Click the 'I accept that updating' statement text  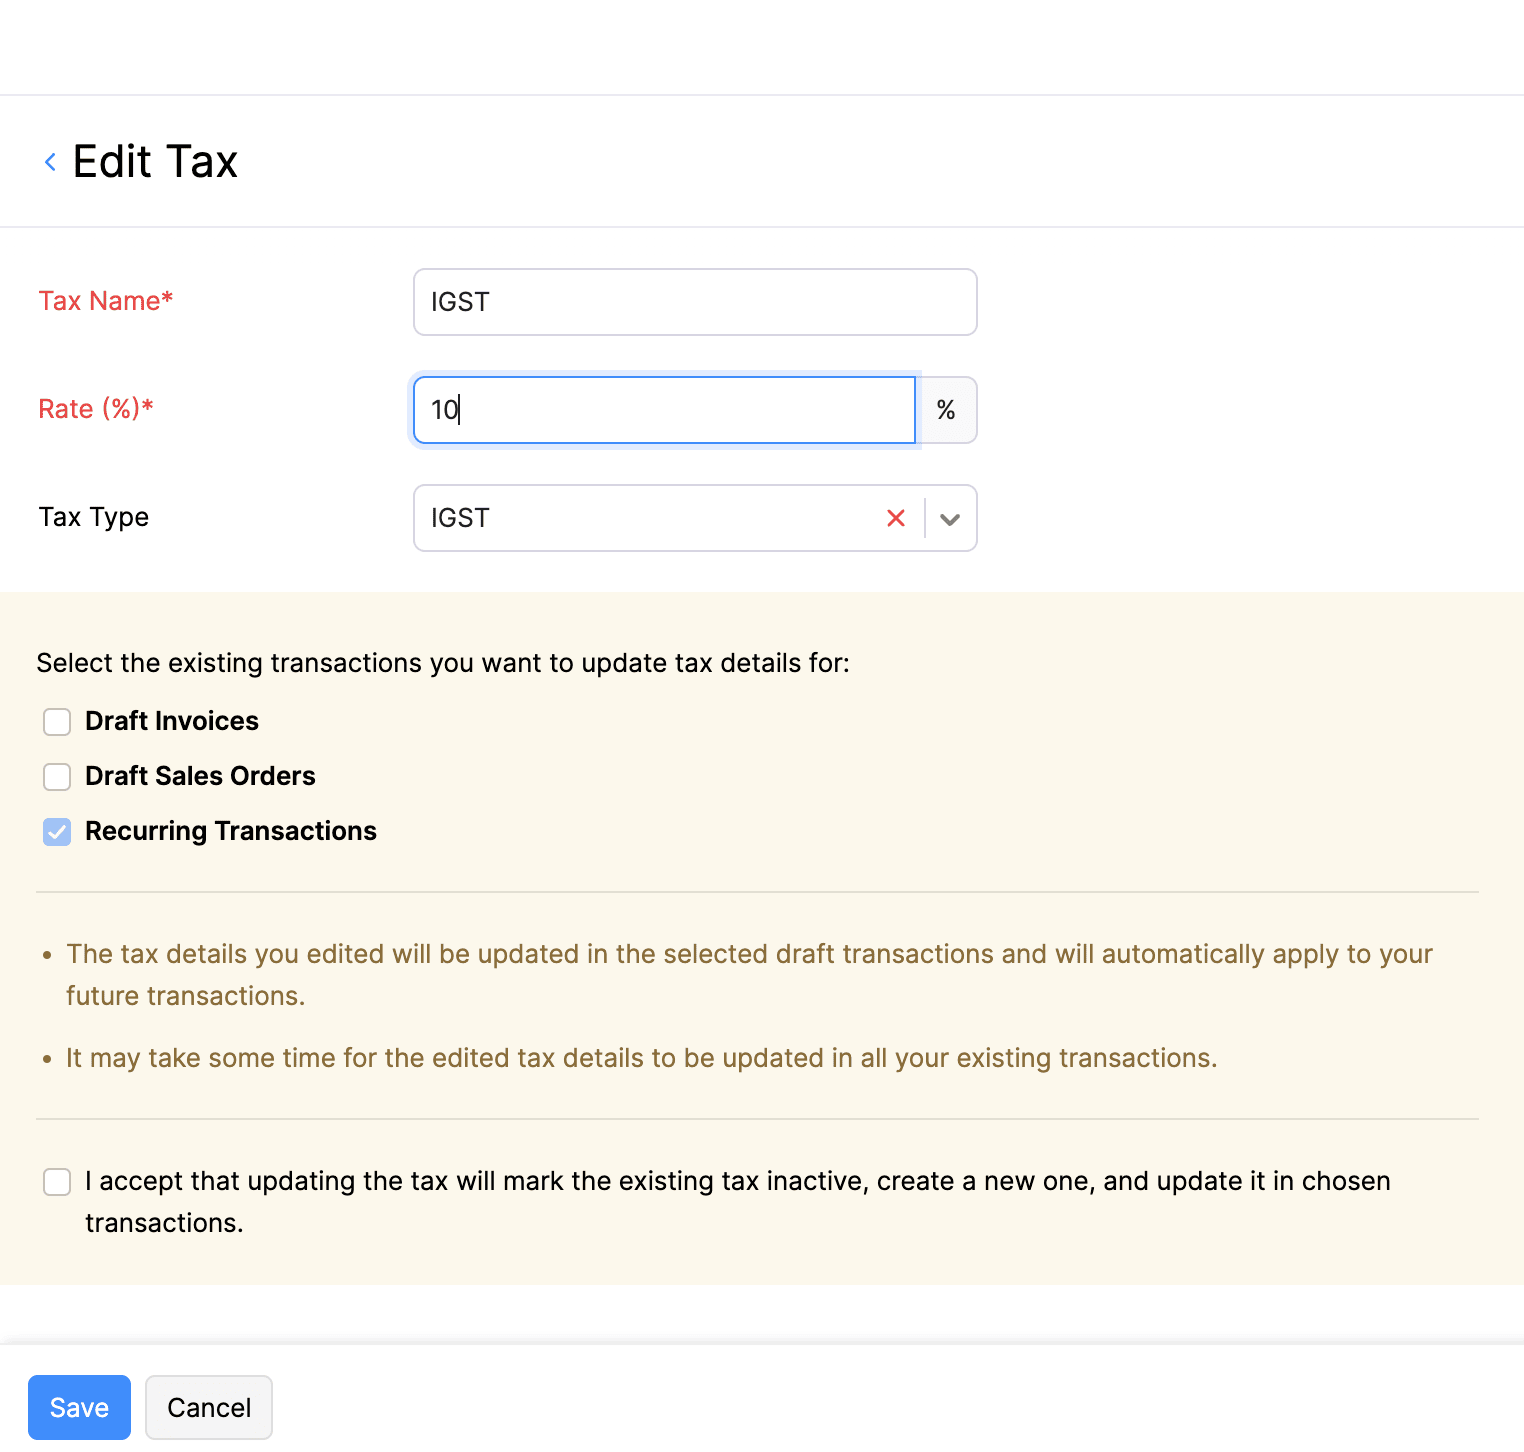(737, 1182)
